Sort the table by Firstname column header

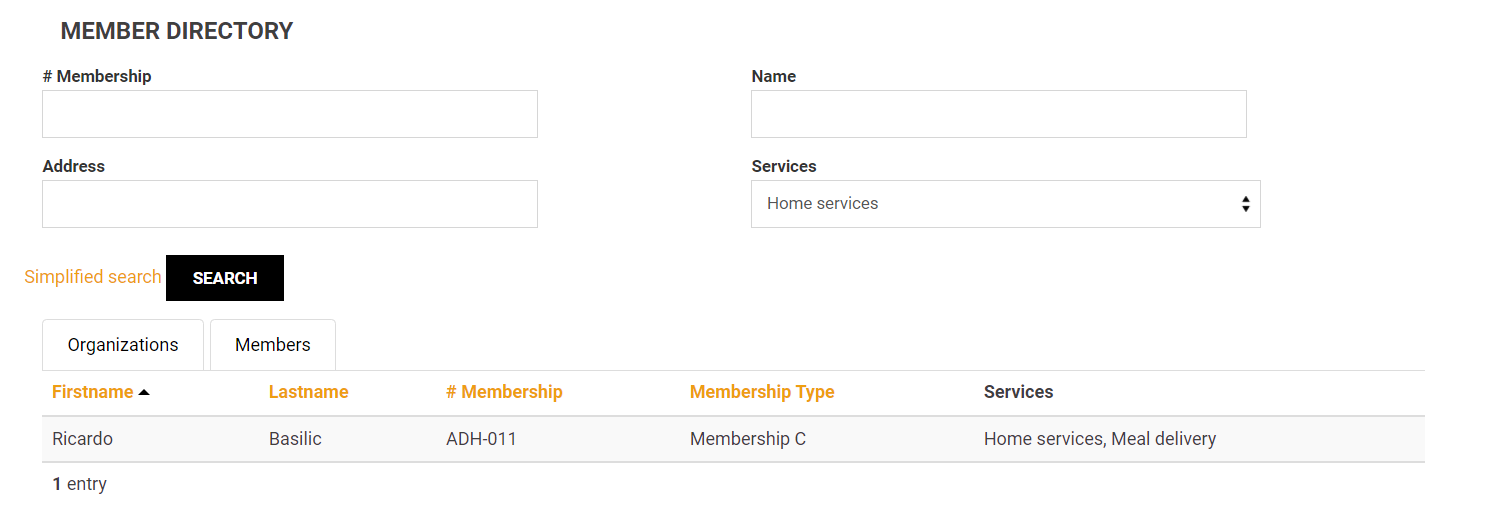tap(92, 392)
